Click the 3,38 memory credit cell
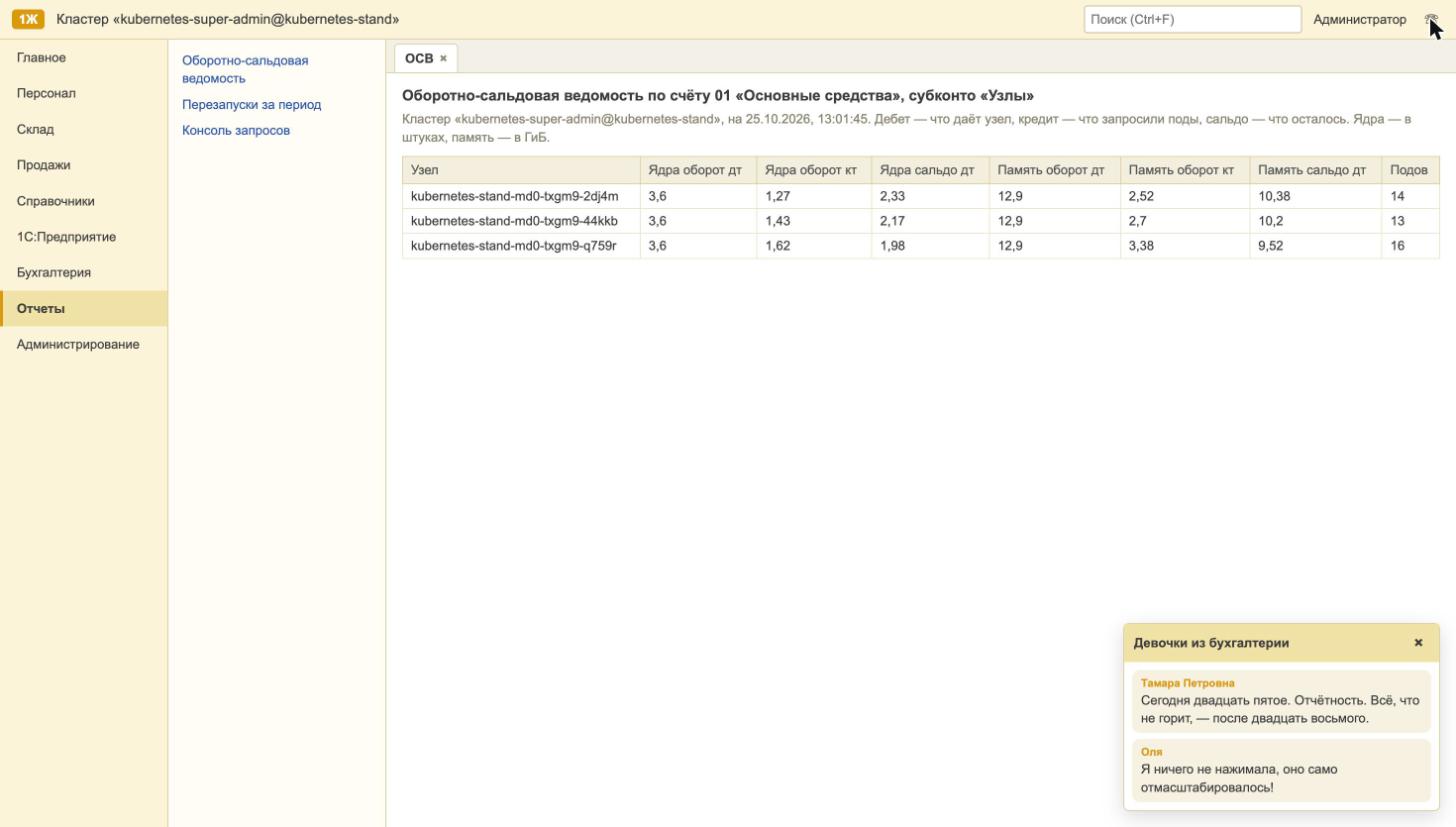1456x827 pixels. point(1184,246)
